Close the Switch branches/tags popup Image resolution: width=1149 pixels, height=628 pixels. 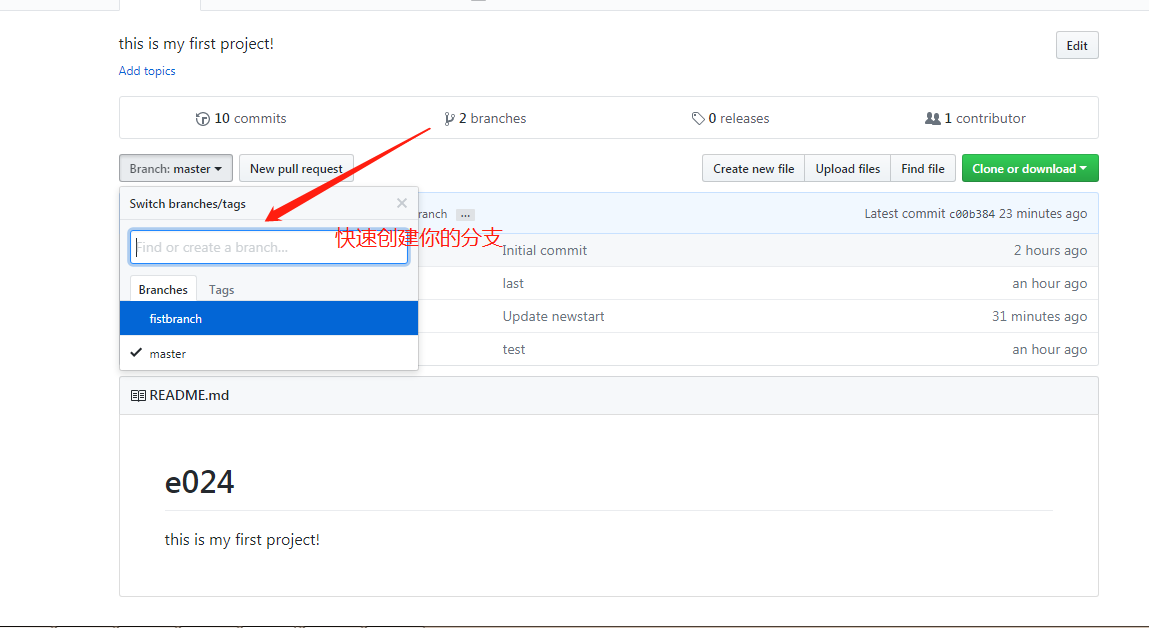coord(402,203)
